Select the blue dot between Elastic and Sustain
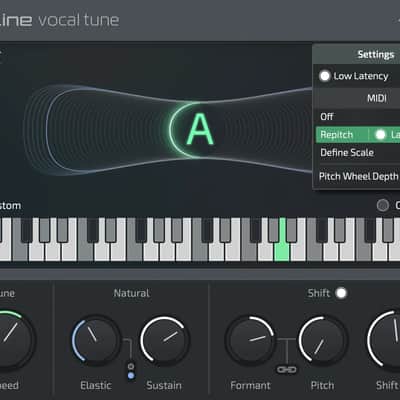This screenshot has height=400, width=400. 131,376
